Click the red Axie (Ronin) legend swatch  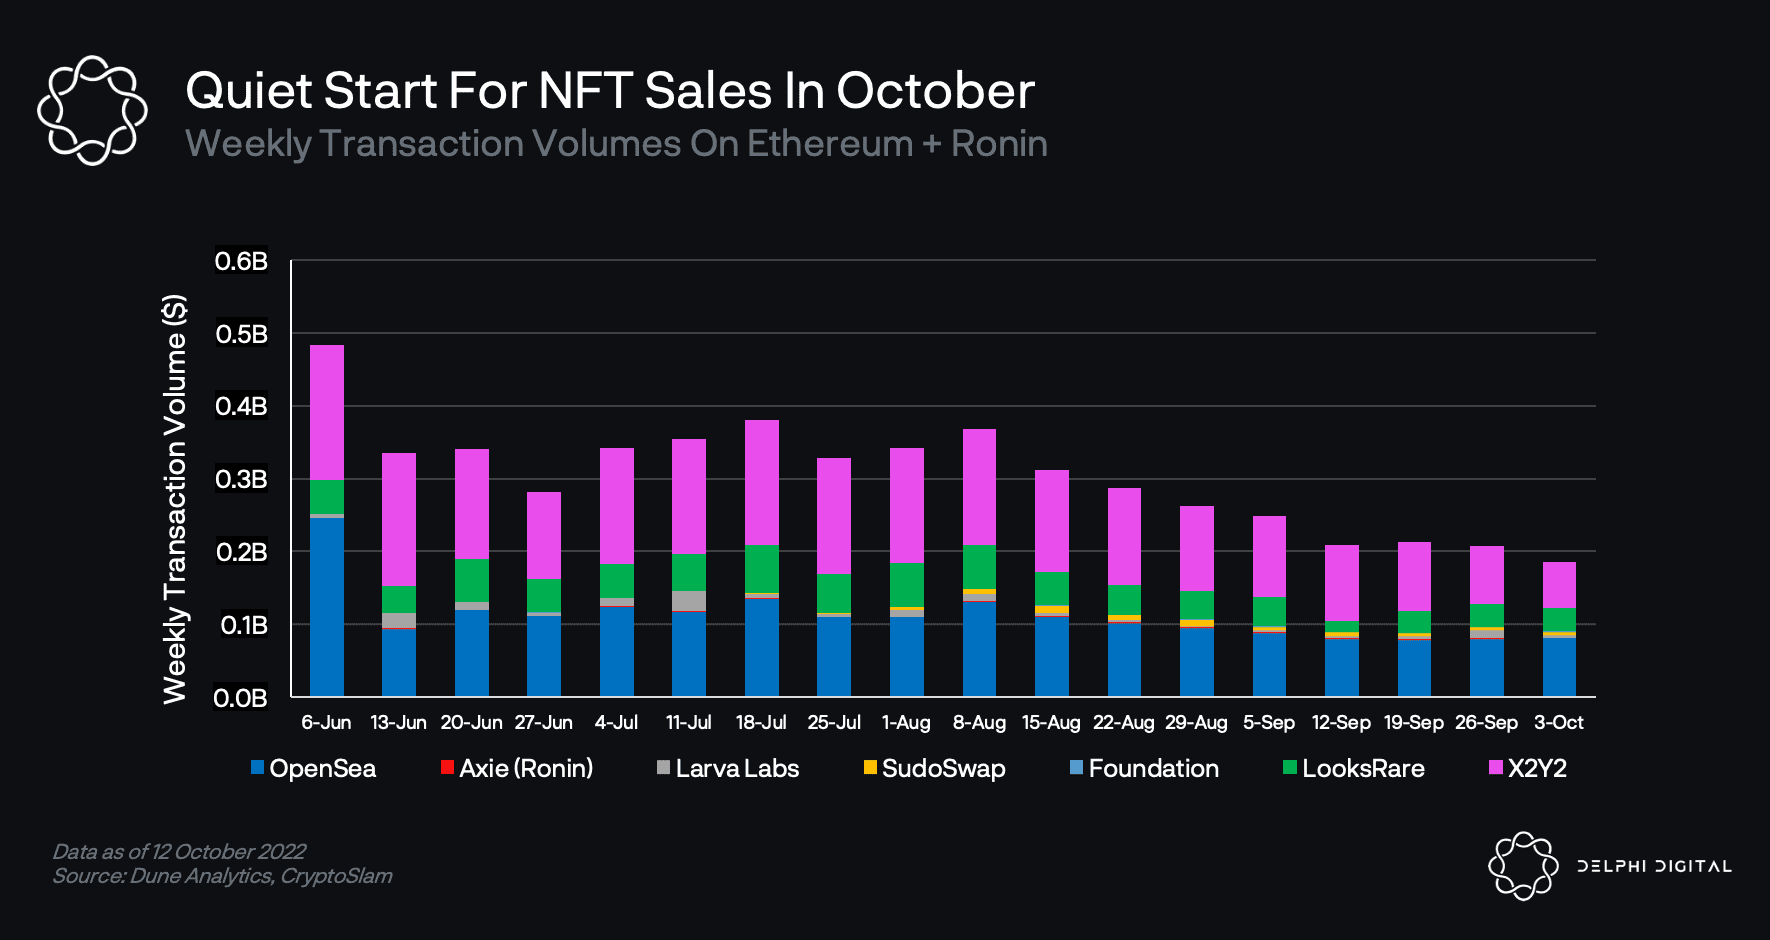(447, 768)
